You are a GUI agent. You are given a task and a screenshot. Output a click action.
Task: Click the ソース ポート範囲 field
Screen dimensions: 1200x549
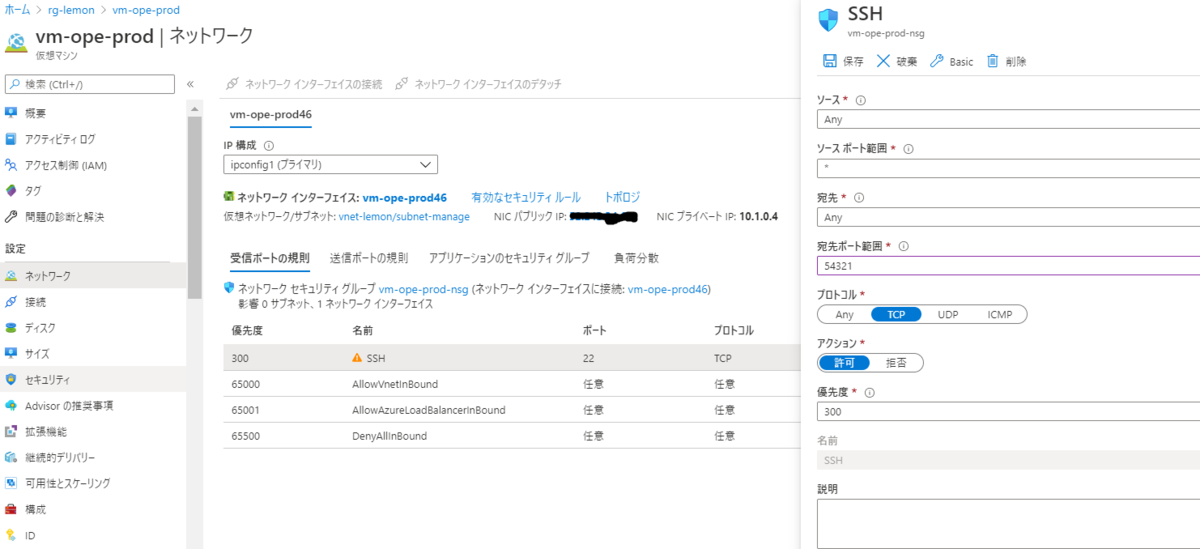(x=1008, y=168)
